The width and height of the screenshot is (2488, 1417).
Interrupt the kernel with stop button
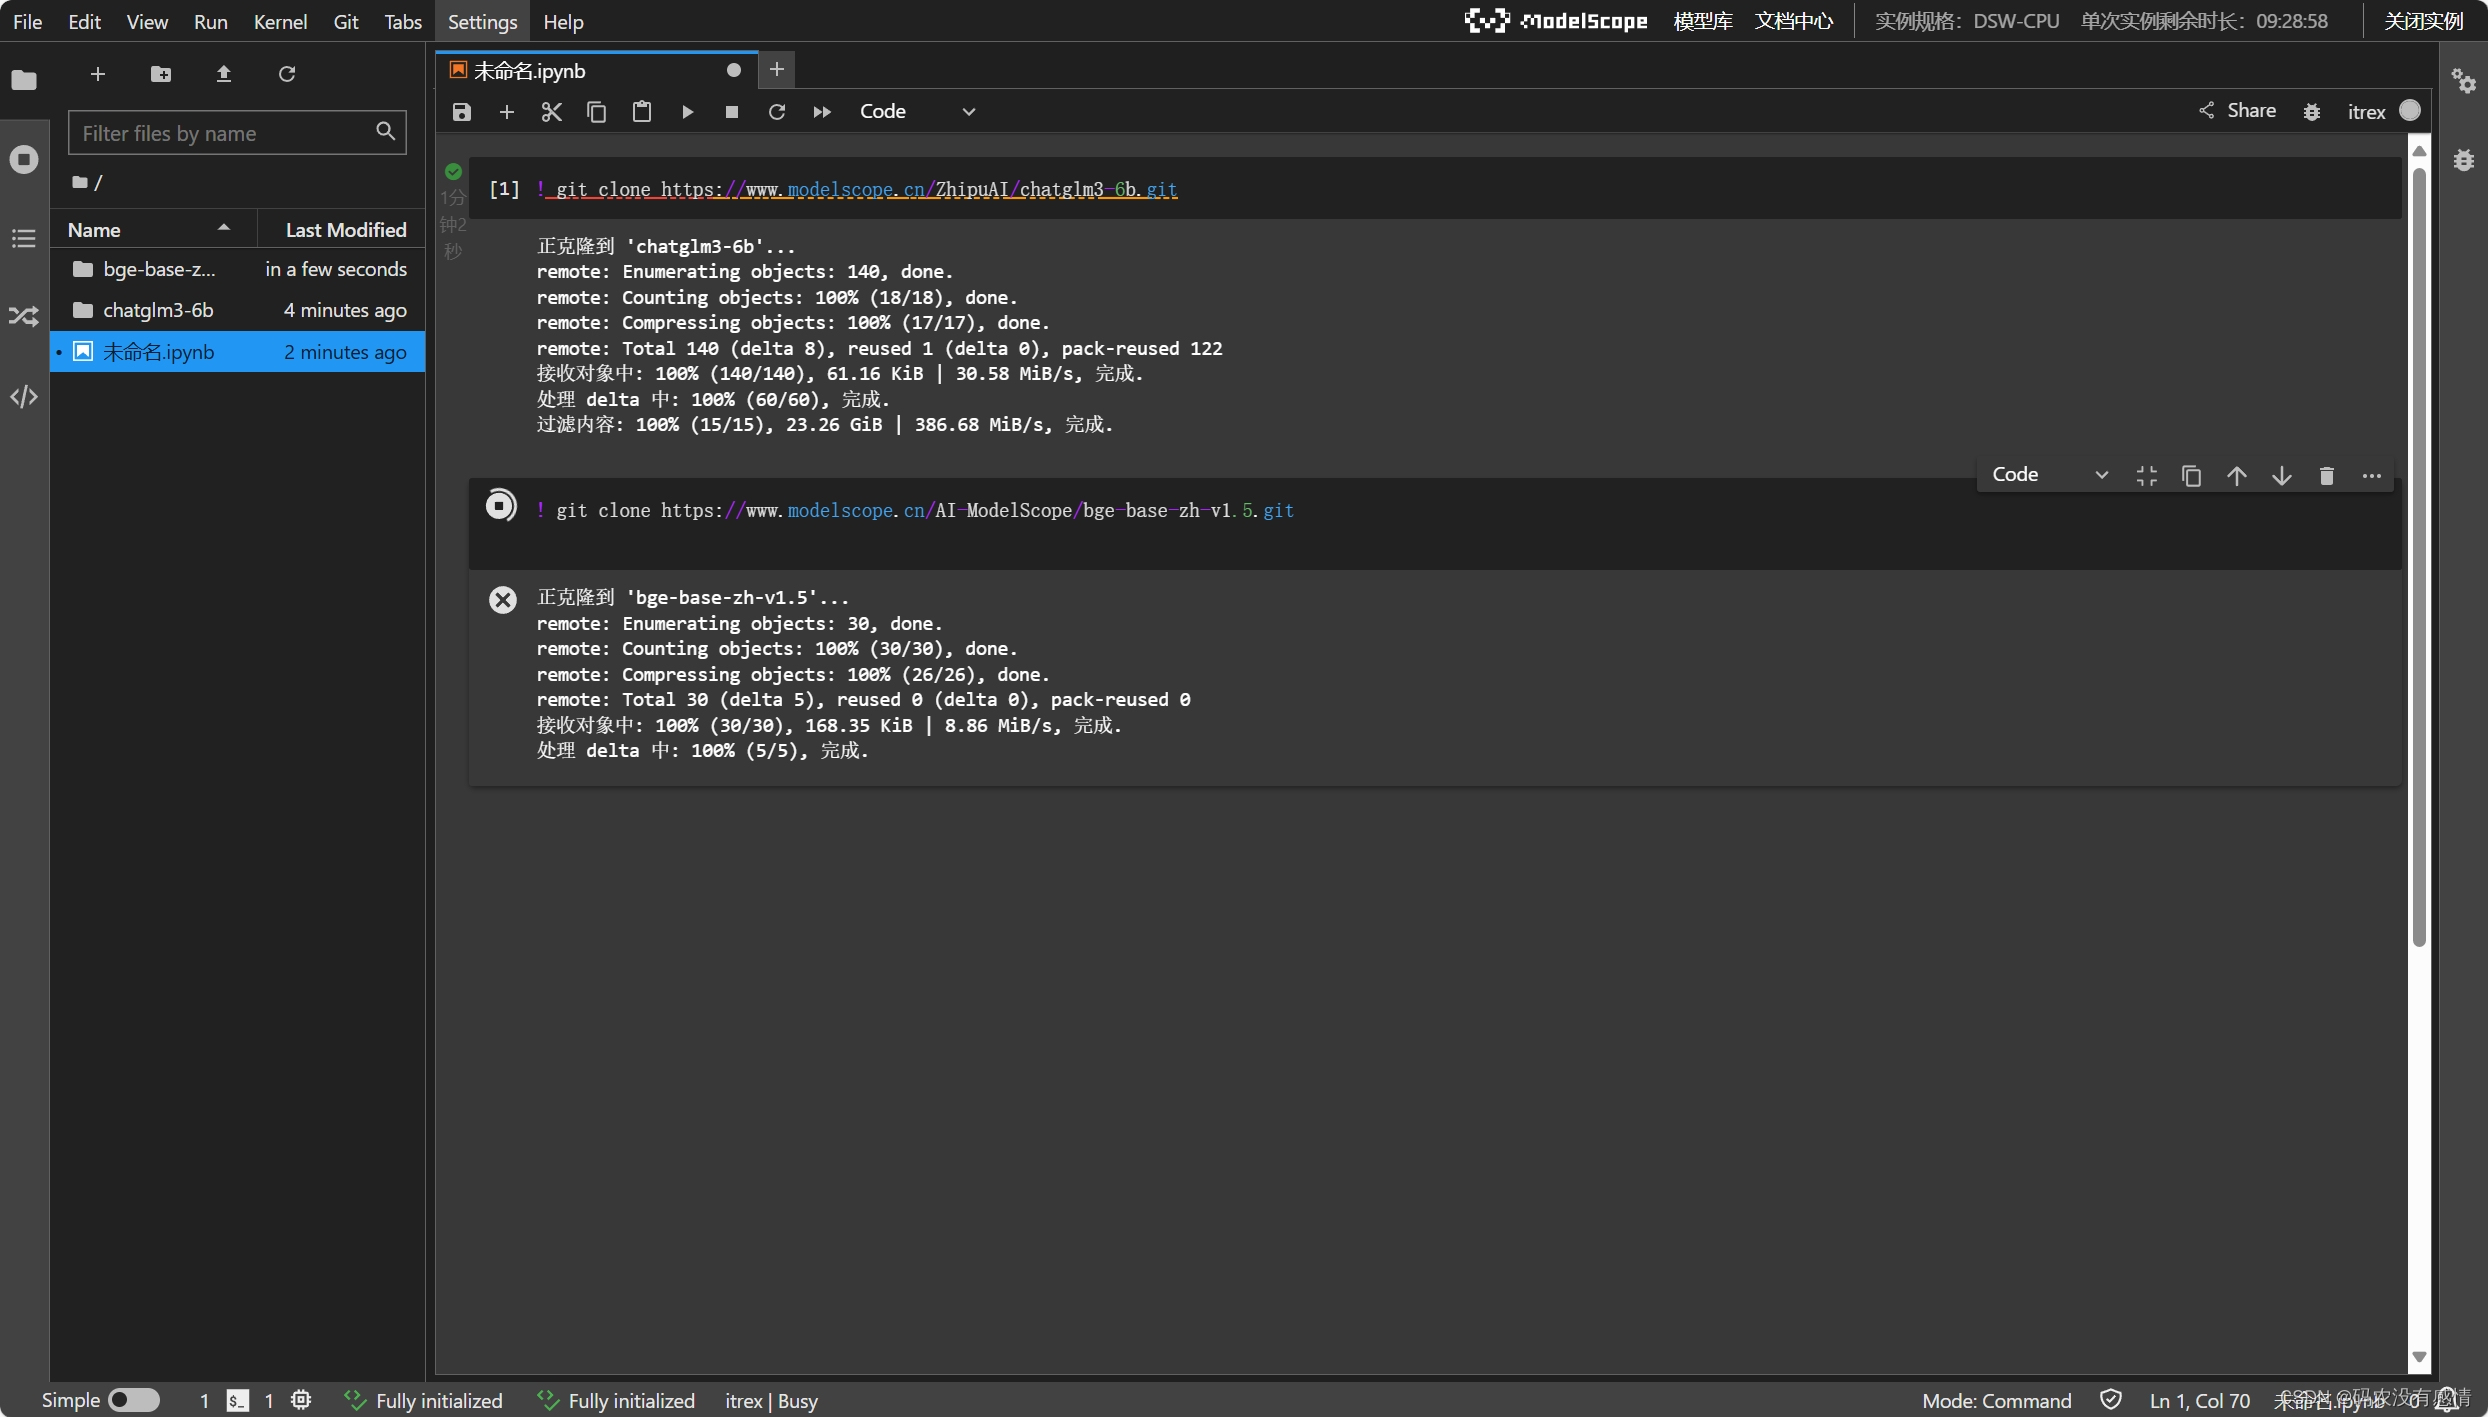click(x=732, y=112)
